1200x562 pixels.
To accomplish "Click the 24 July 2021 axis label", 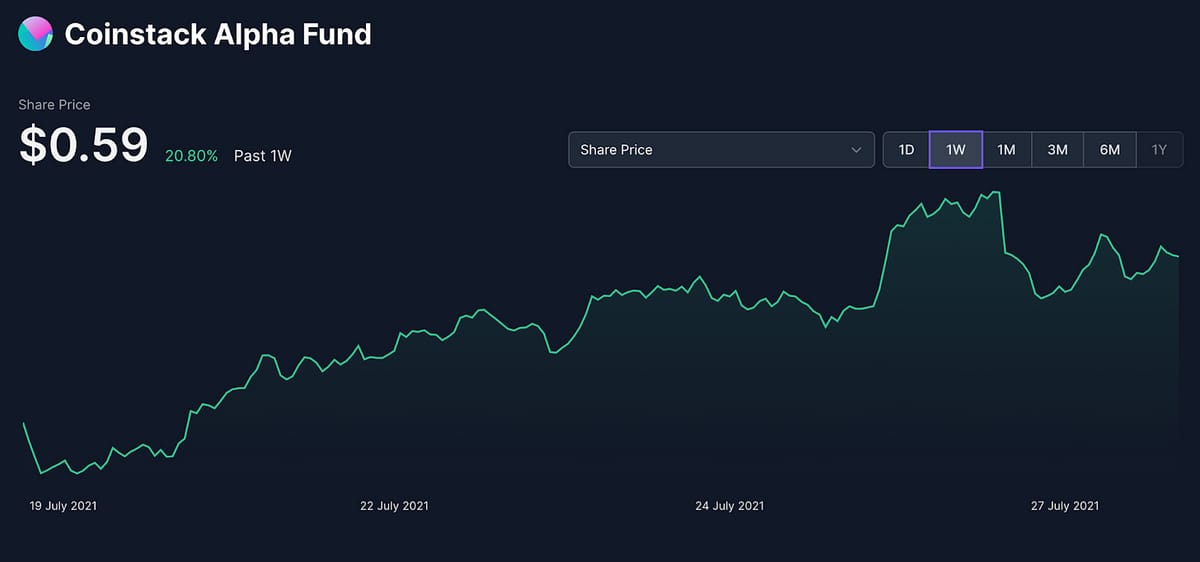I will coord(729,506).
